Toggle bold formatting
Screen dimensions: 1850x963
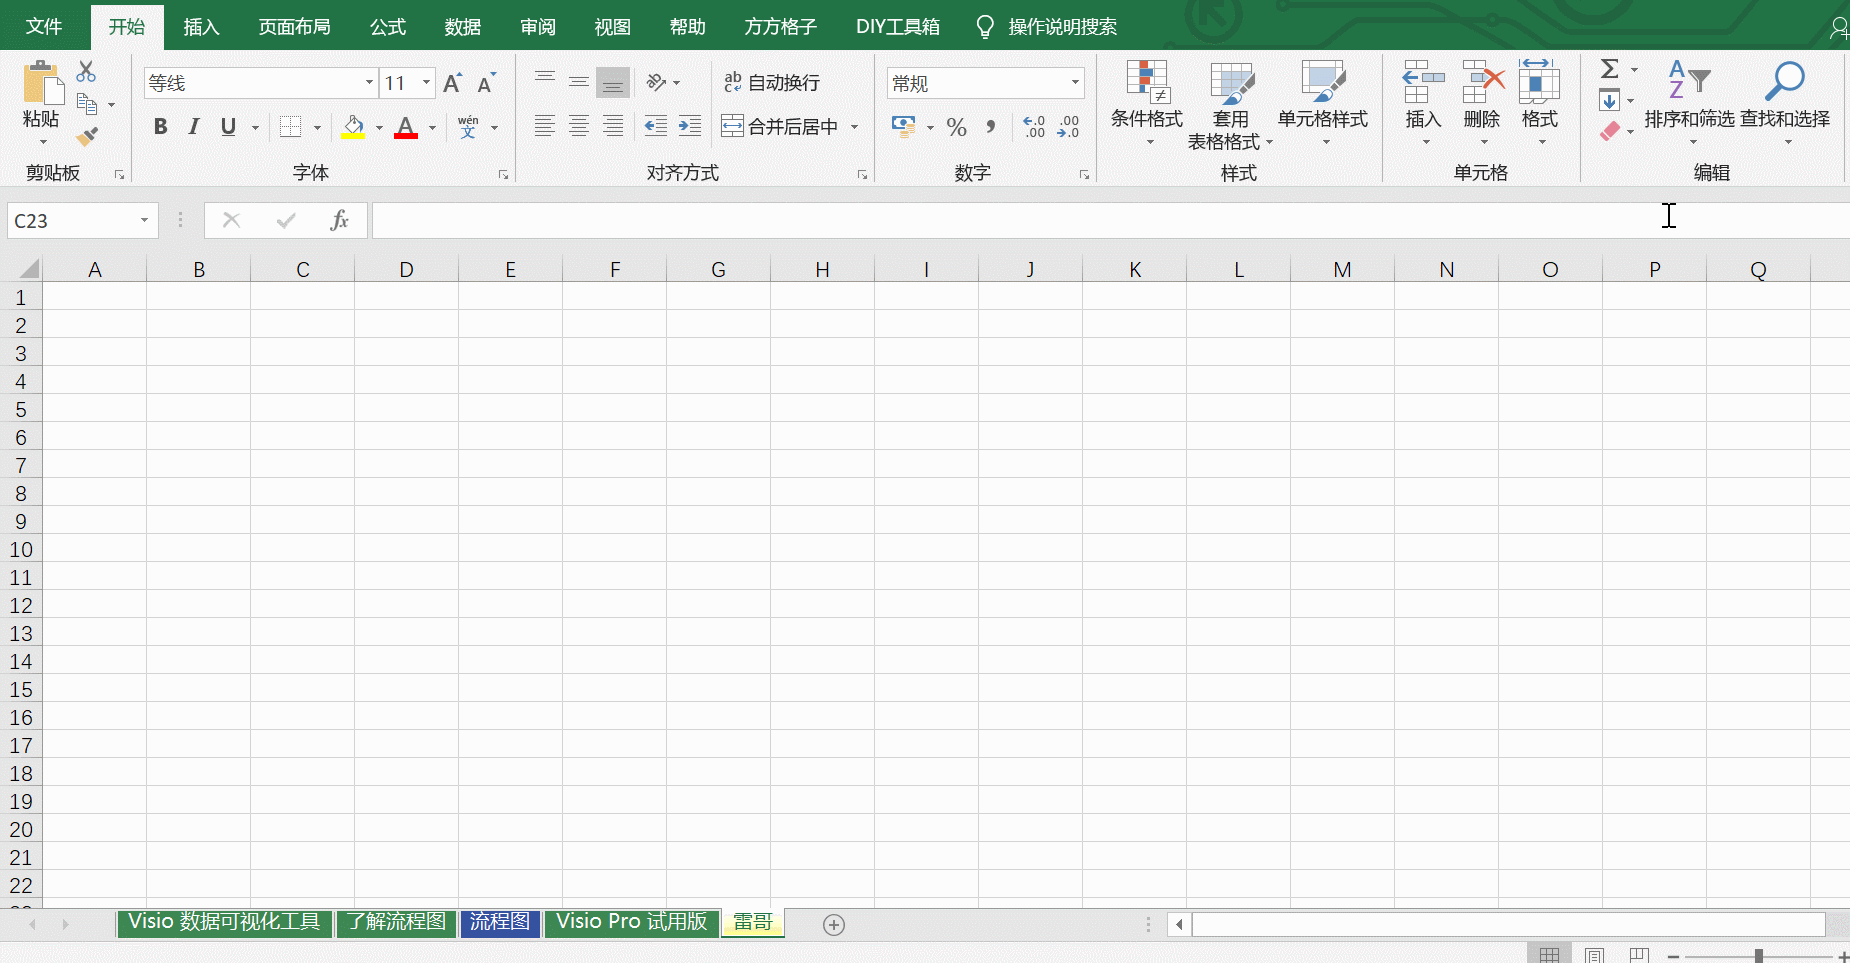click(x=160, y=127)
